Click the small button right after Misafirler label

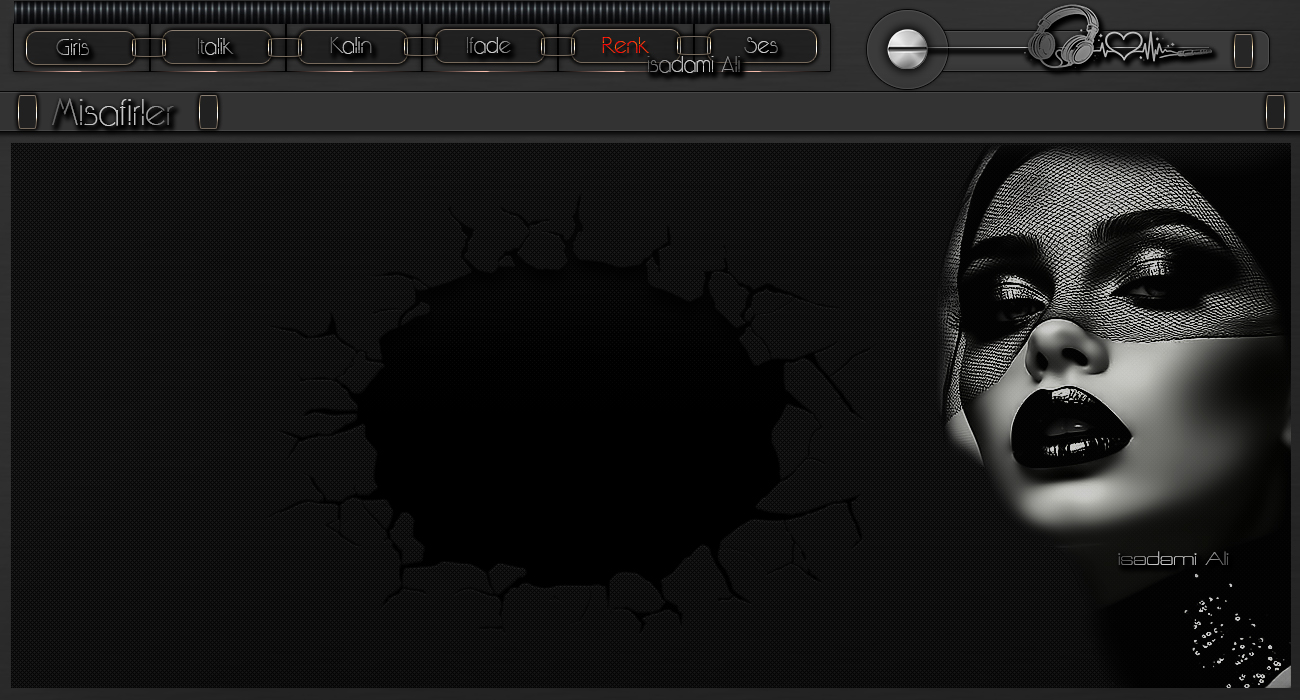pos(208,112)
